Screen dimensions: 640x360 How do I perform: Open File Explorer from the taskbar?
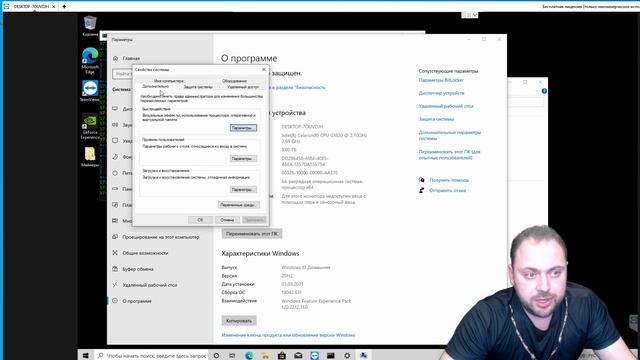pos(265,356)
